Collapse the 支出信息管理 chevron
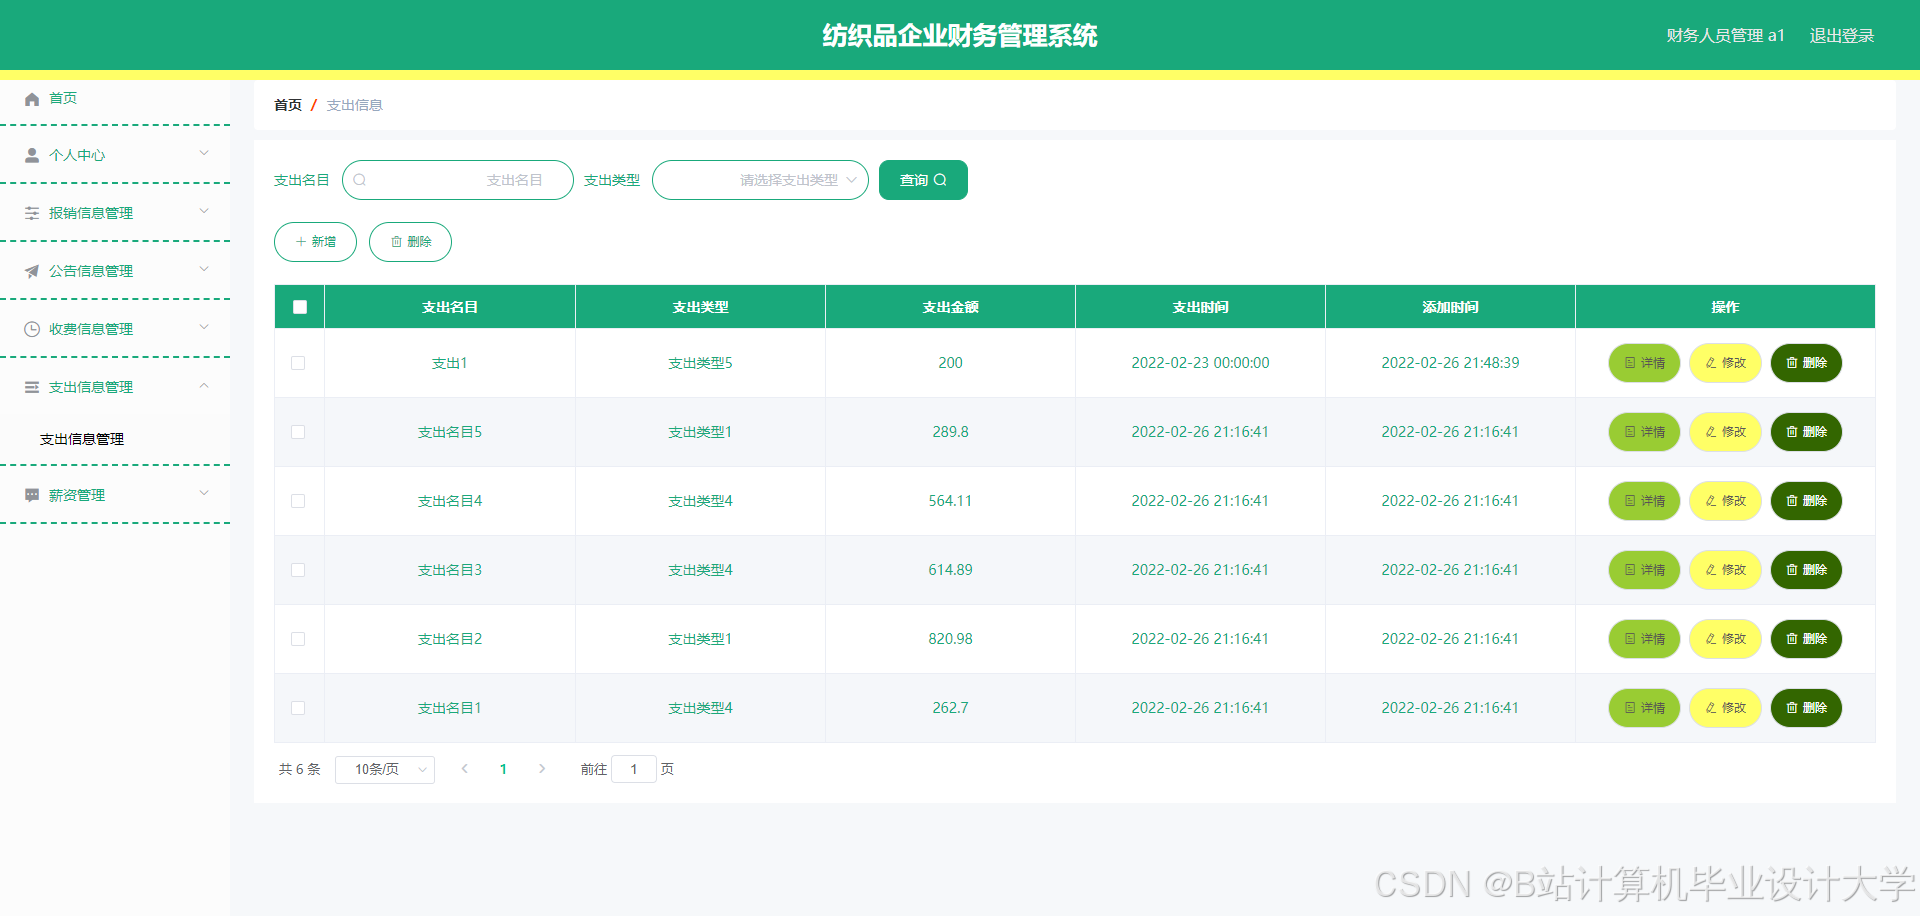 point(204,385)
